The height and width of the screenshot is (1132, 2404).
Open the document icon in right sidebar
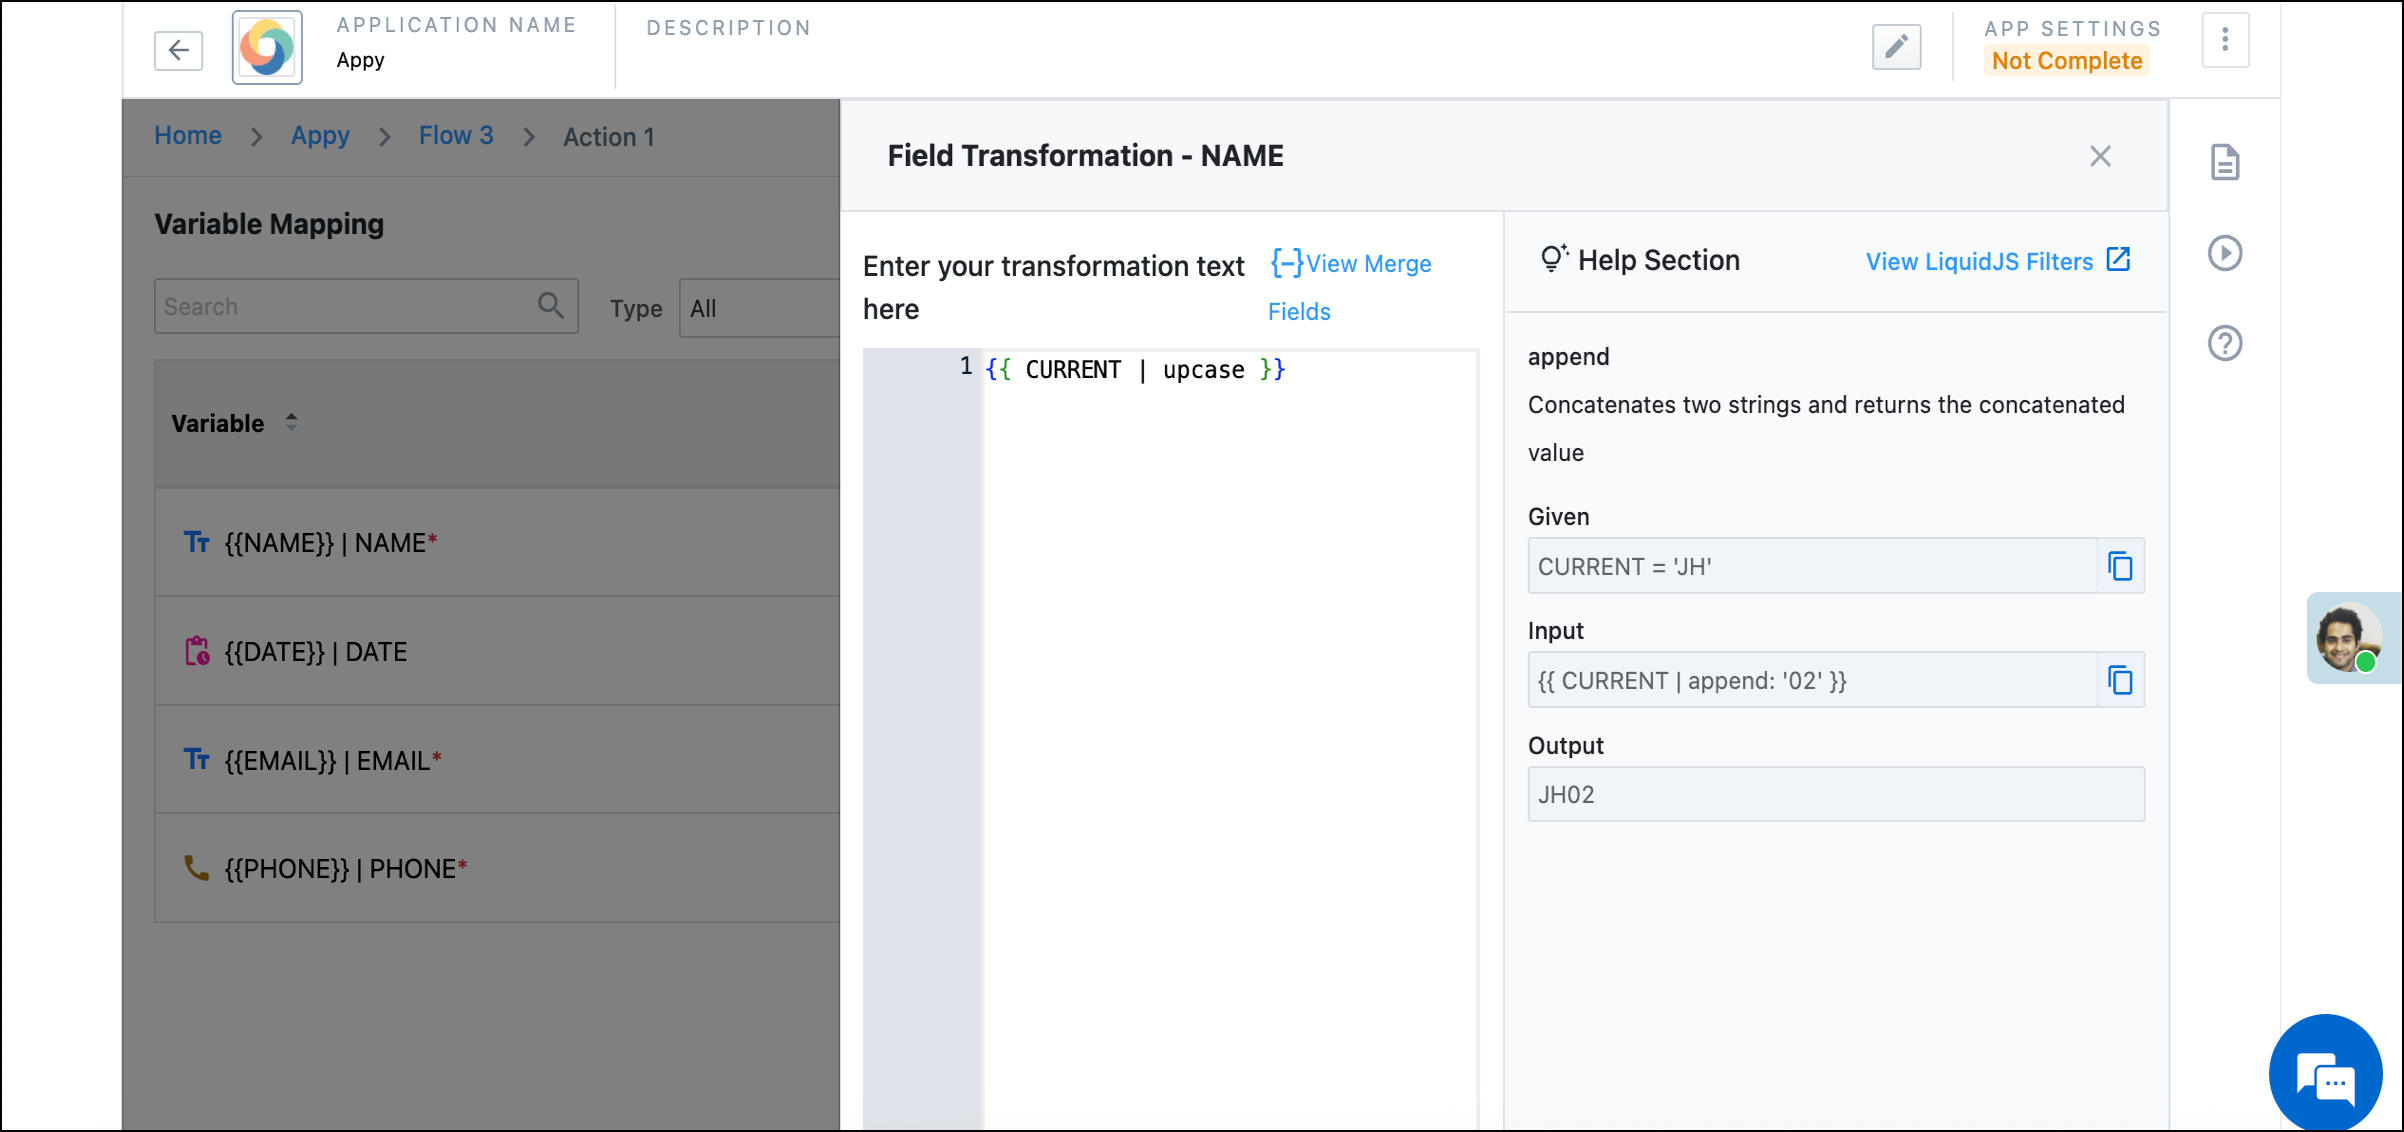coord(2224,162)
